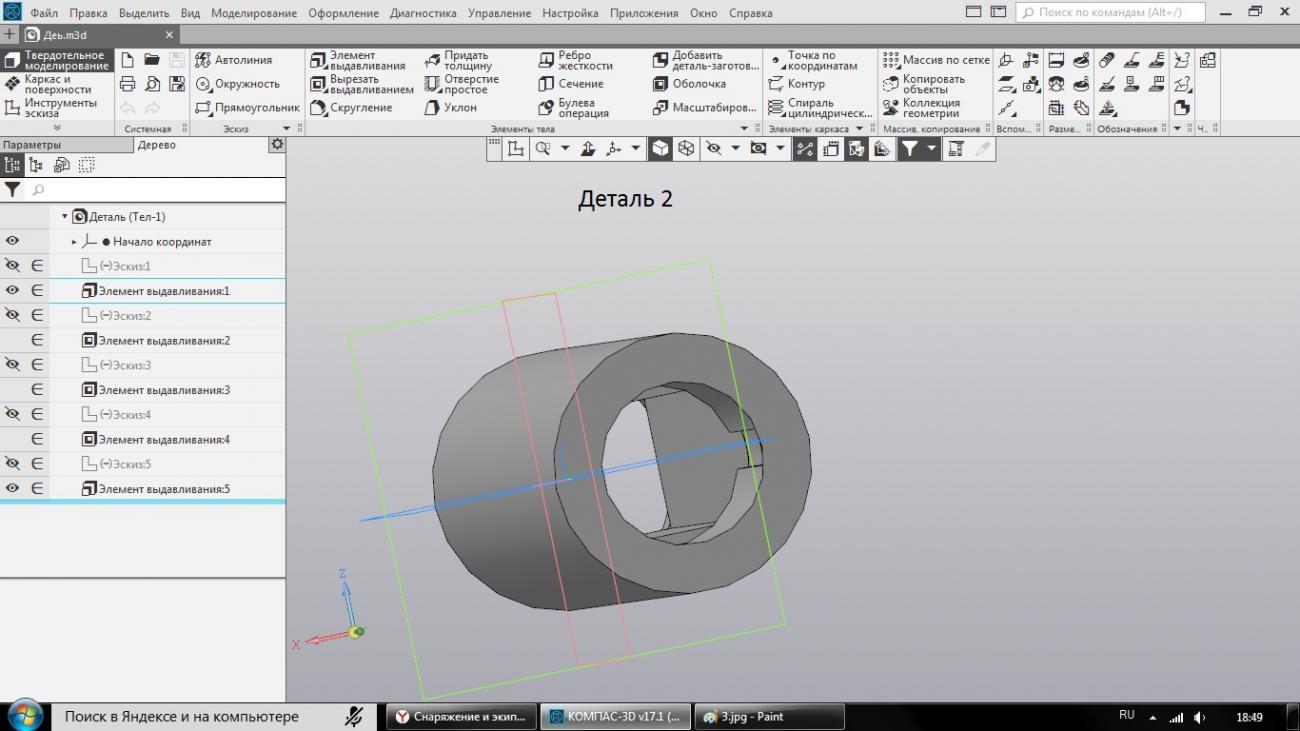The width and height of the screenshot is (1300, 731).
Task: Toggle visibility of Начало координат
Action: (x=12, y=242)
